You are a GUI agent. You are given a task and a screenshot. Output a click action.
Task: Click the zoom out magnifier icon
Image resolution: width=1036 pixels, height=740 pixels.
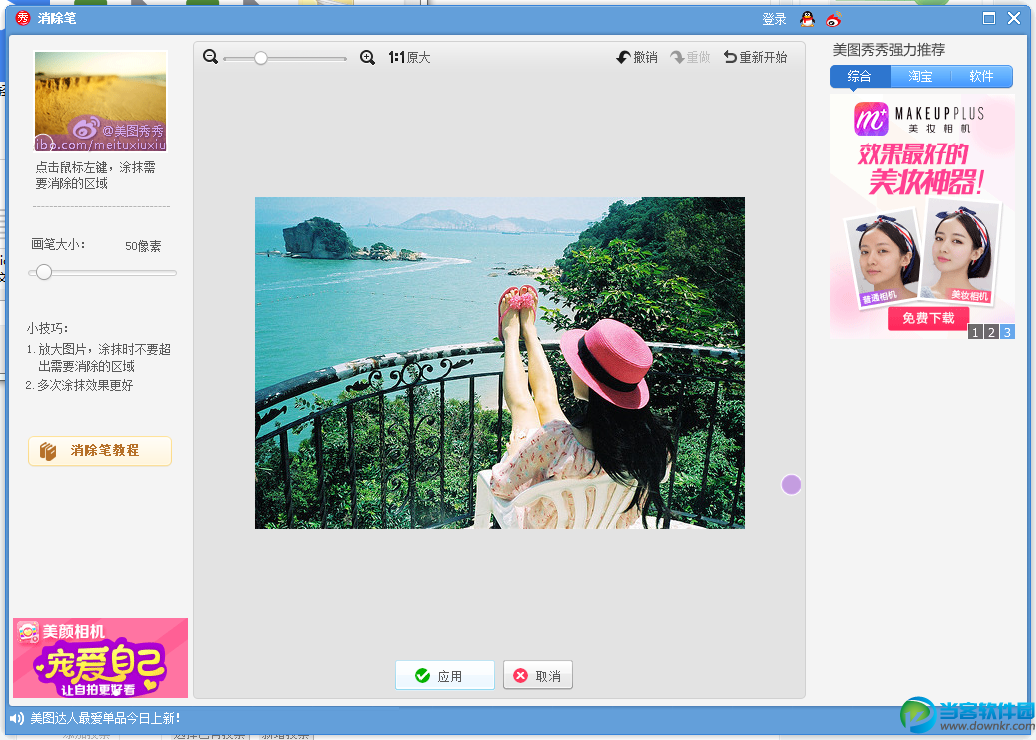tap(211, 57)
